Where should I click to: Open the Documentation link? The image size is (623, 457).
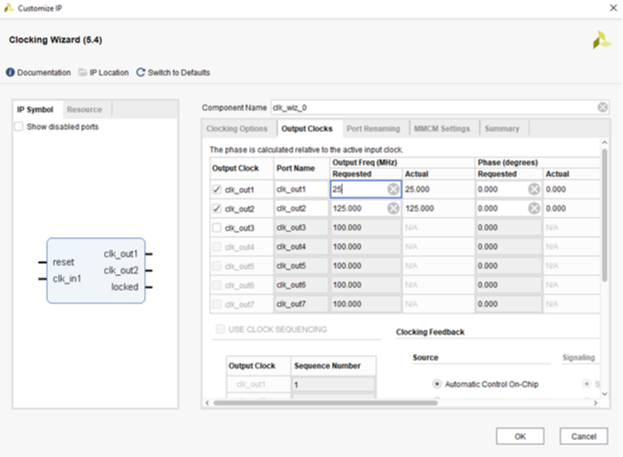pos(44,73)
